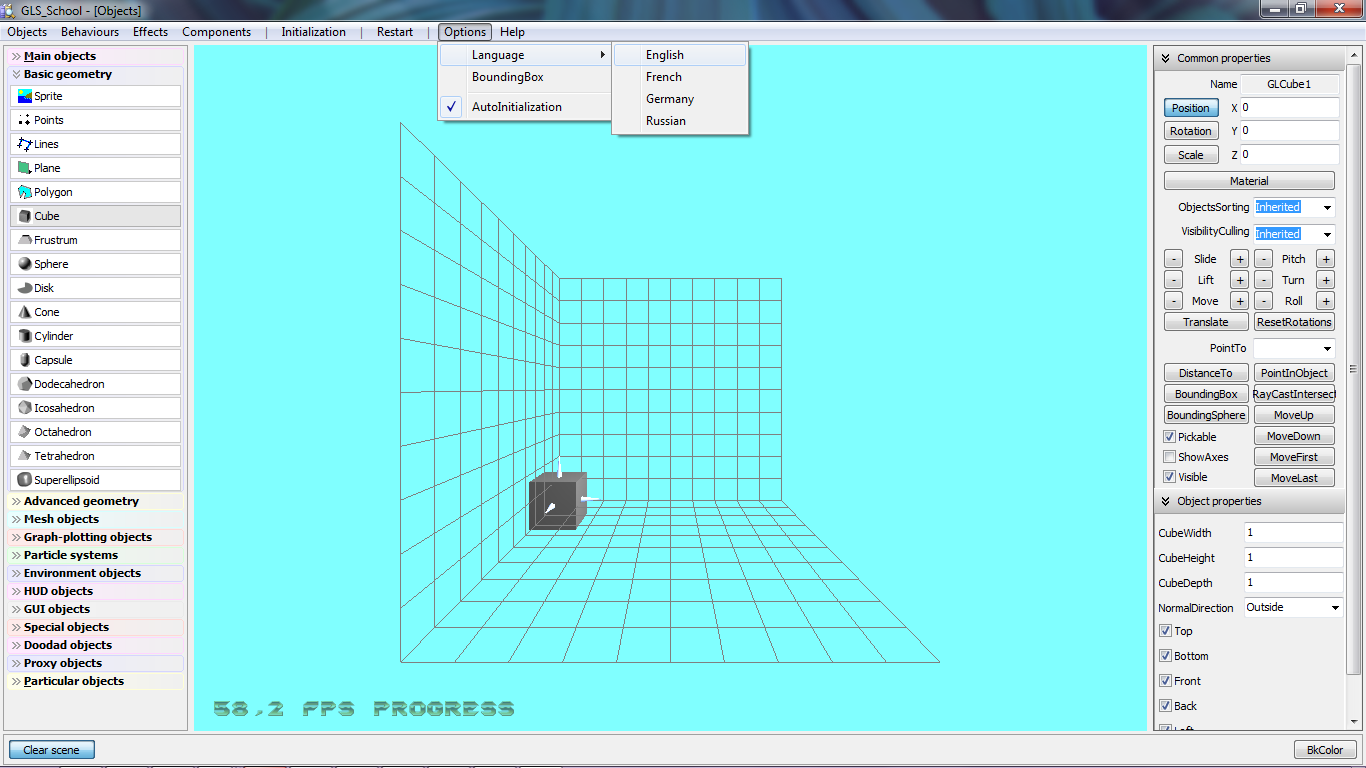Viewport: 1366px width, 768px height.
Task: Choose the Polygon object icon
Action: point(25,192)
